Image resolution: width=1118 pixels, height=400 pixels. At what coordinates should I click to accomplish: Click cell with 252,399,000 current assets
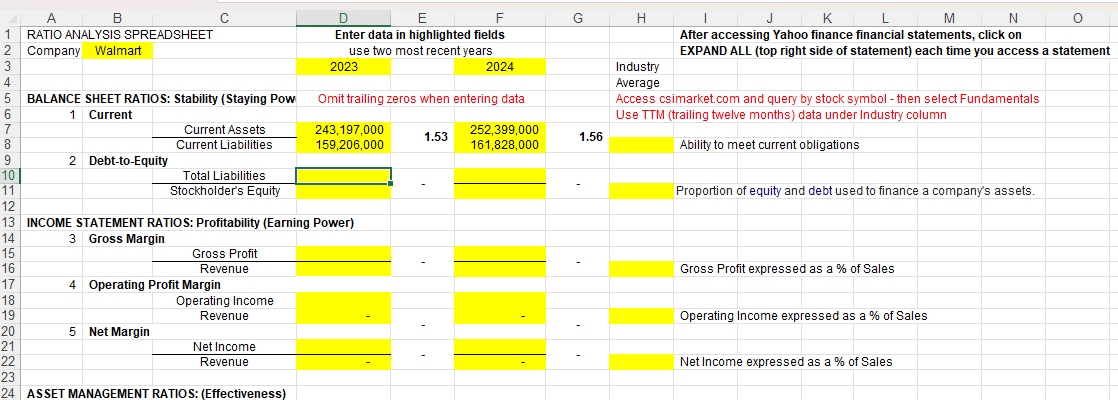[500, 129]
